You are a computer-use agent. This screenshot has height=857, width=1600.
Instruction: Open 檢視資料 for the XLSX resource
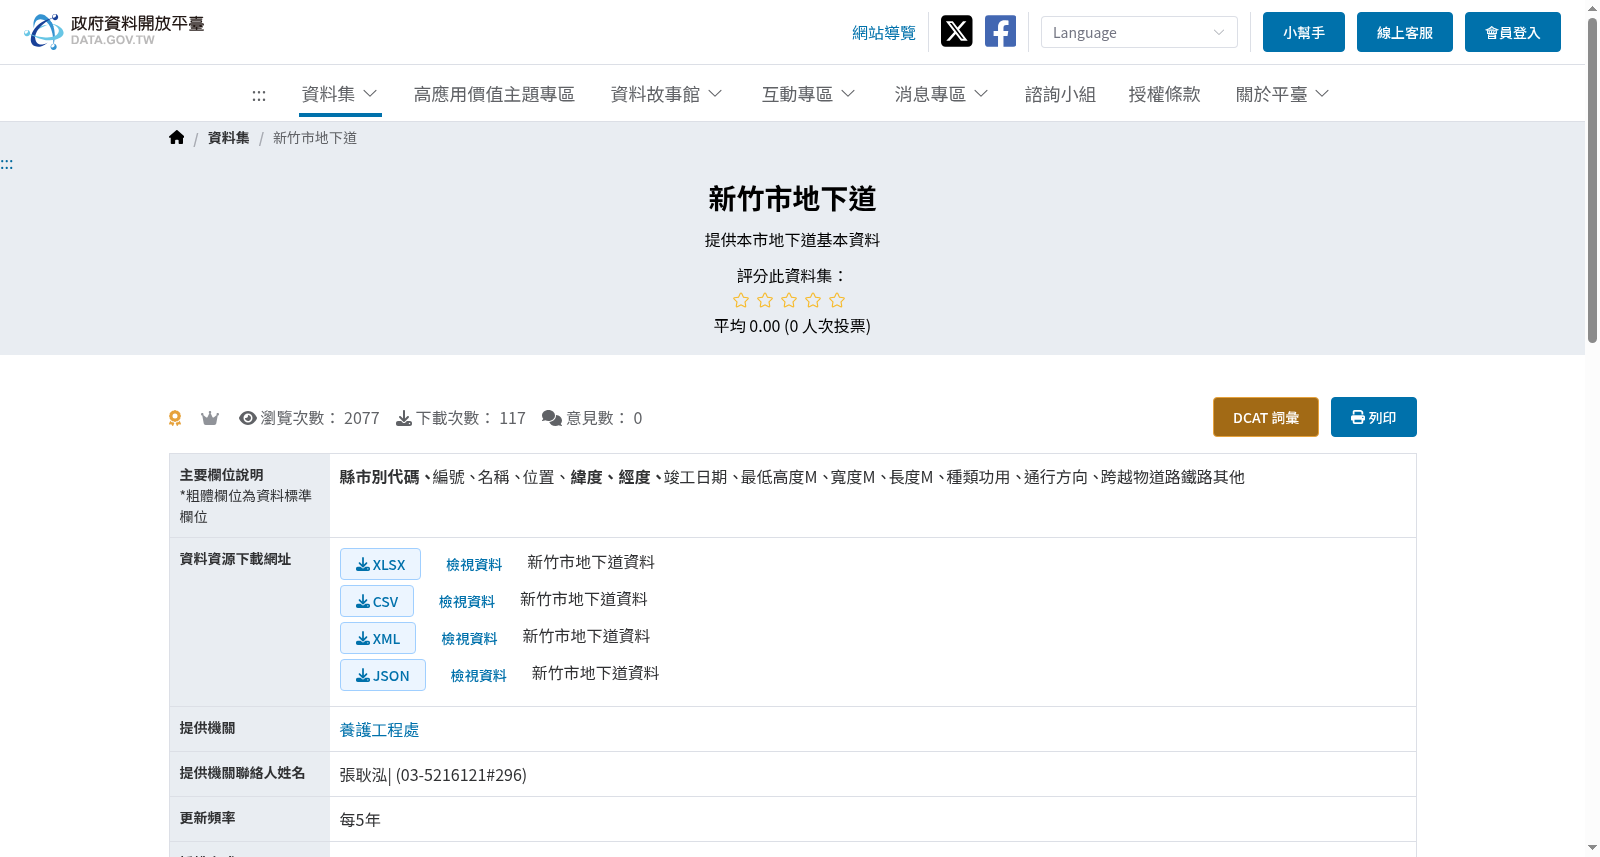[x=474, y=565]
